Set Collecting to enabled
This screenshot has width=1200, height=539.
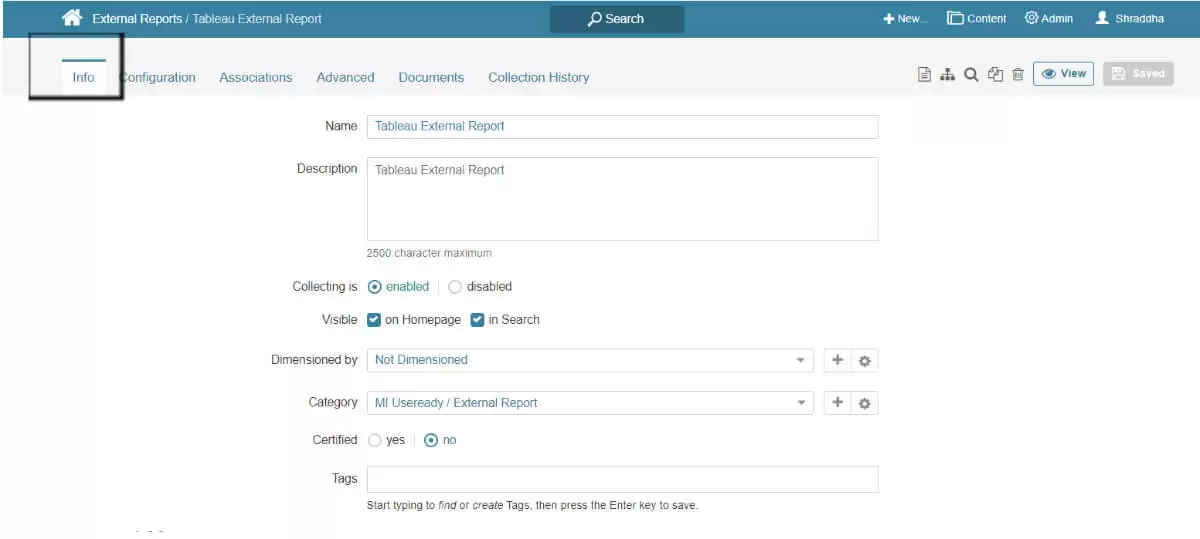click(x=375, y=287)
